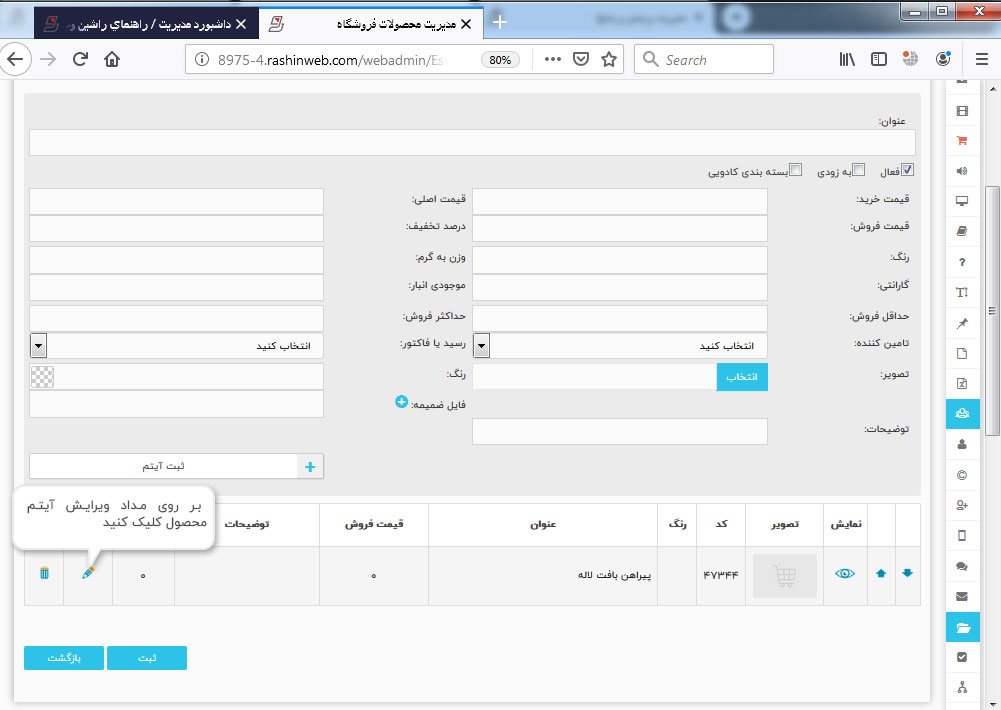Click the browser Back button
Image resolution: width=1001 pixels, height=710 pixels.
[15, 59]
